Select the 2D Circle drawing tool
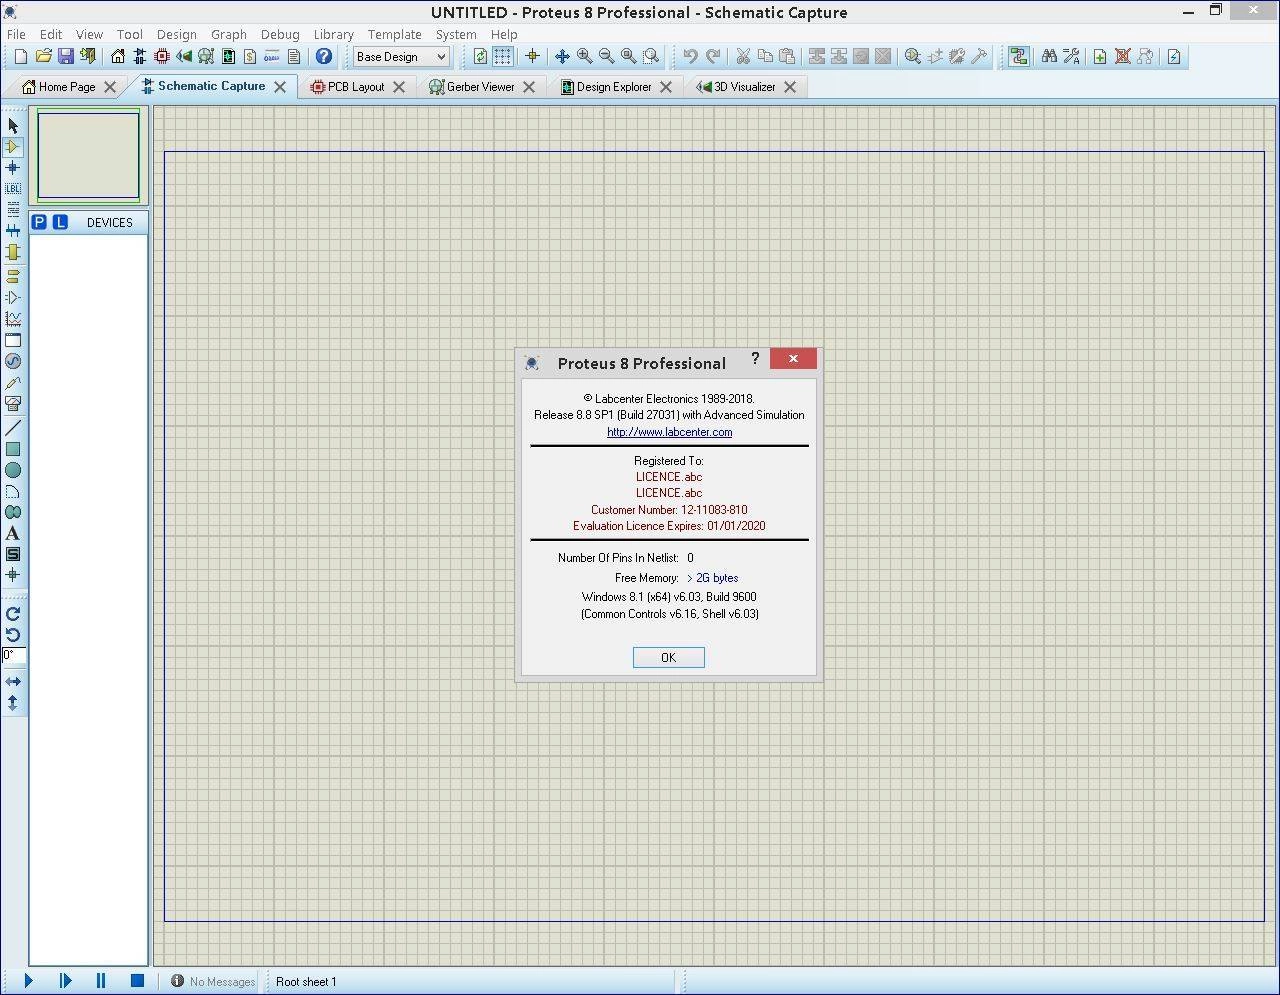 pos(13,470)
